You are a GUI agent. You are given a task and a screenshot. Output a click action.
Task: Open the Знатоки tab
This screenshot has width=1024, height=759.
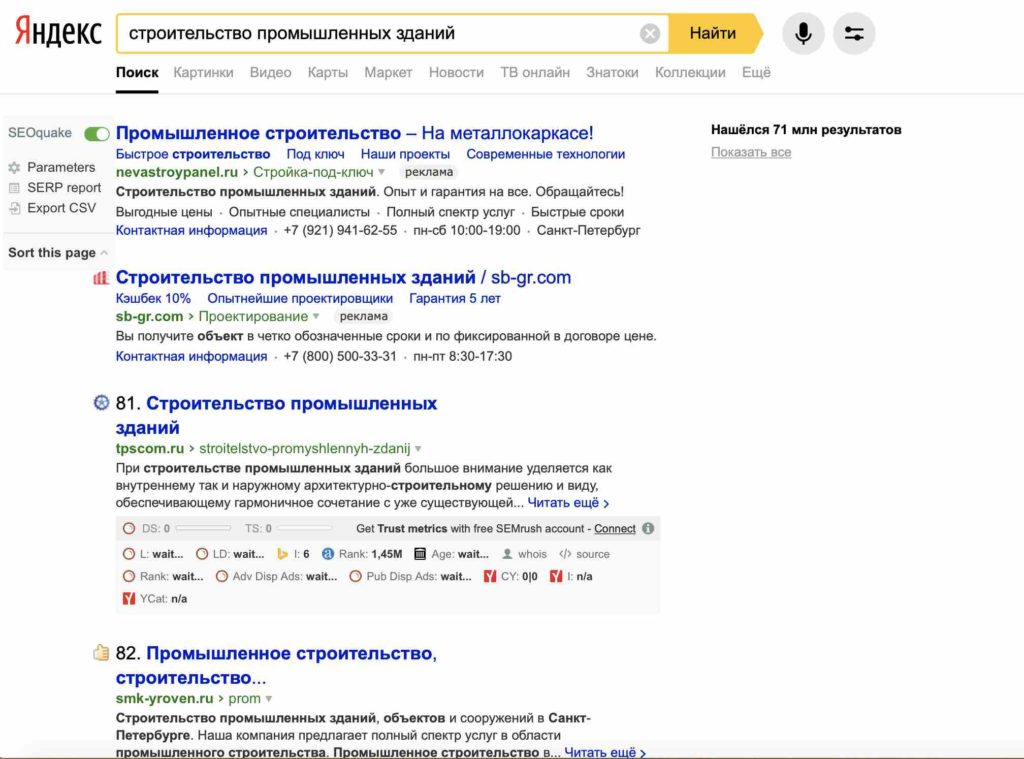(612, 73)
